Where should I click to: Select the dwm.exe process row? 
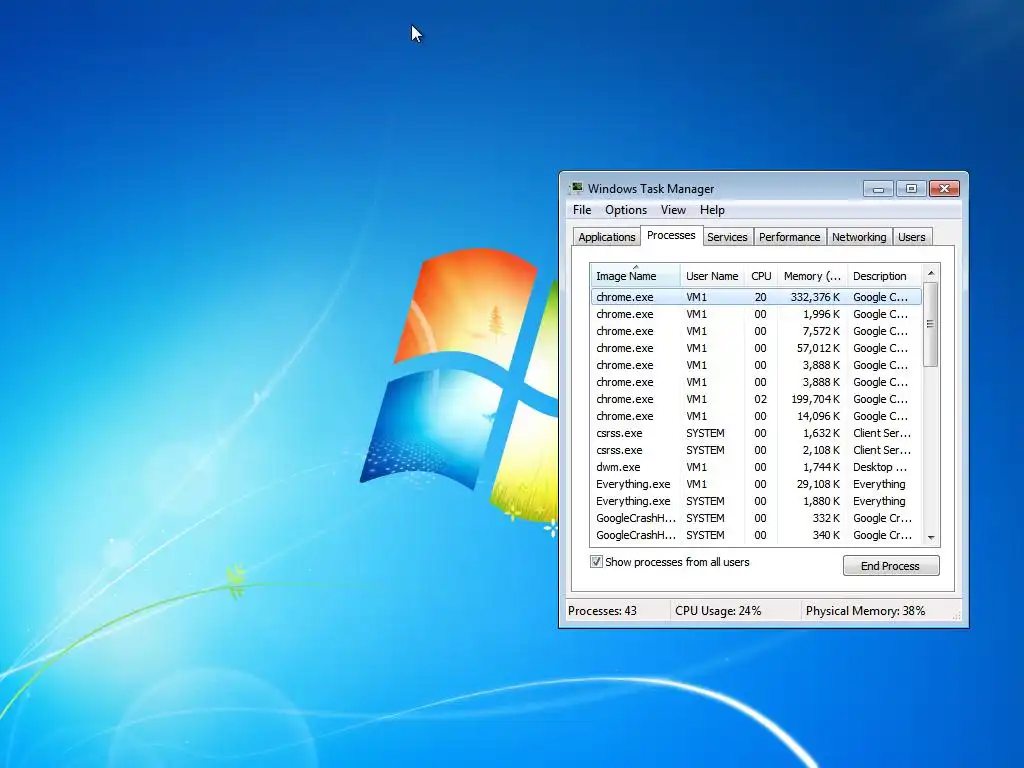[756, 467]
